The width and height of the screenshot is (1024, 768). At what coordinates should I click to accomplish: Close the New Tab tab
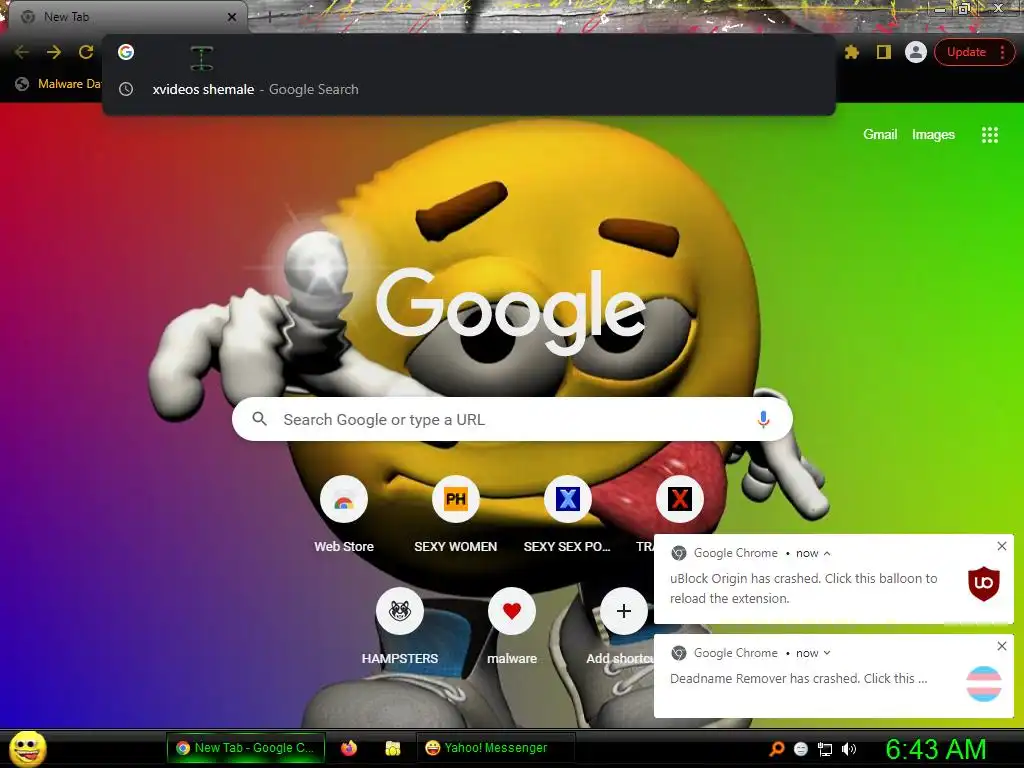[232, 17]
